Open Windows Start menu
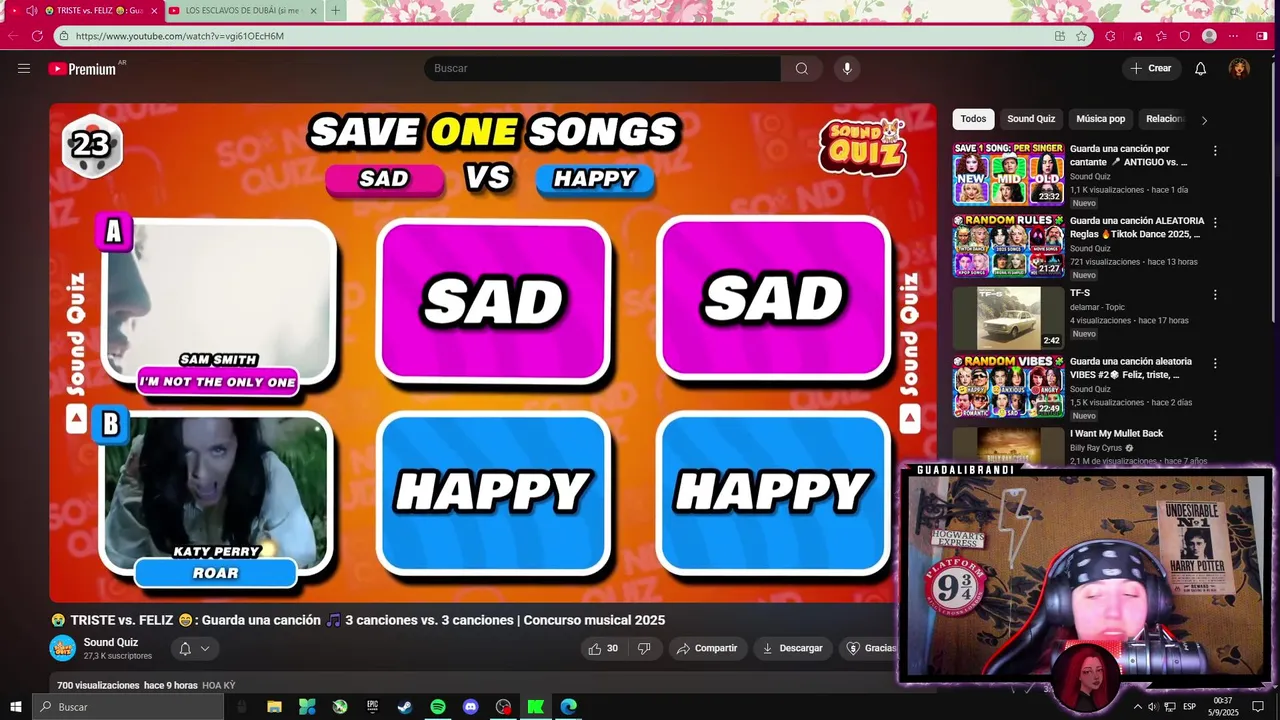The width and height of the screenshot is (1280, 720). [16, 706]
